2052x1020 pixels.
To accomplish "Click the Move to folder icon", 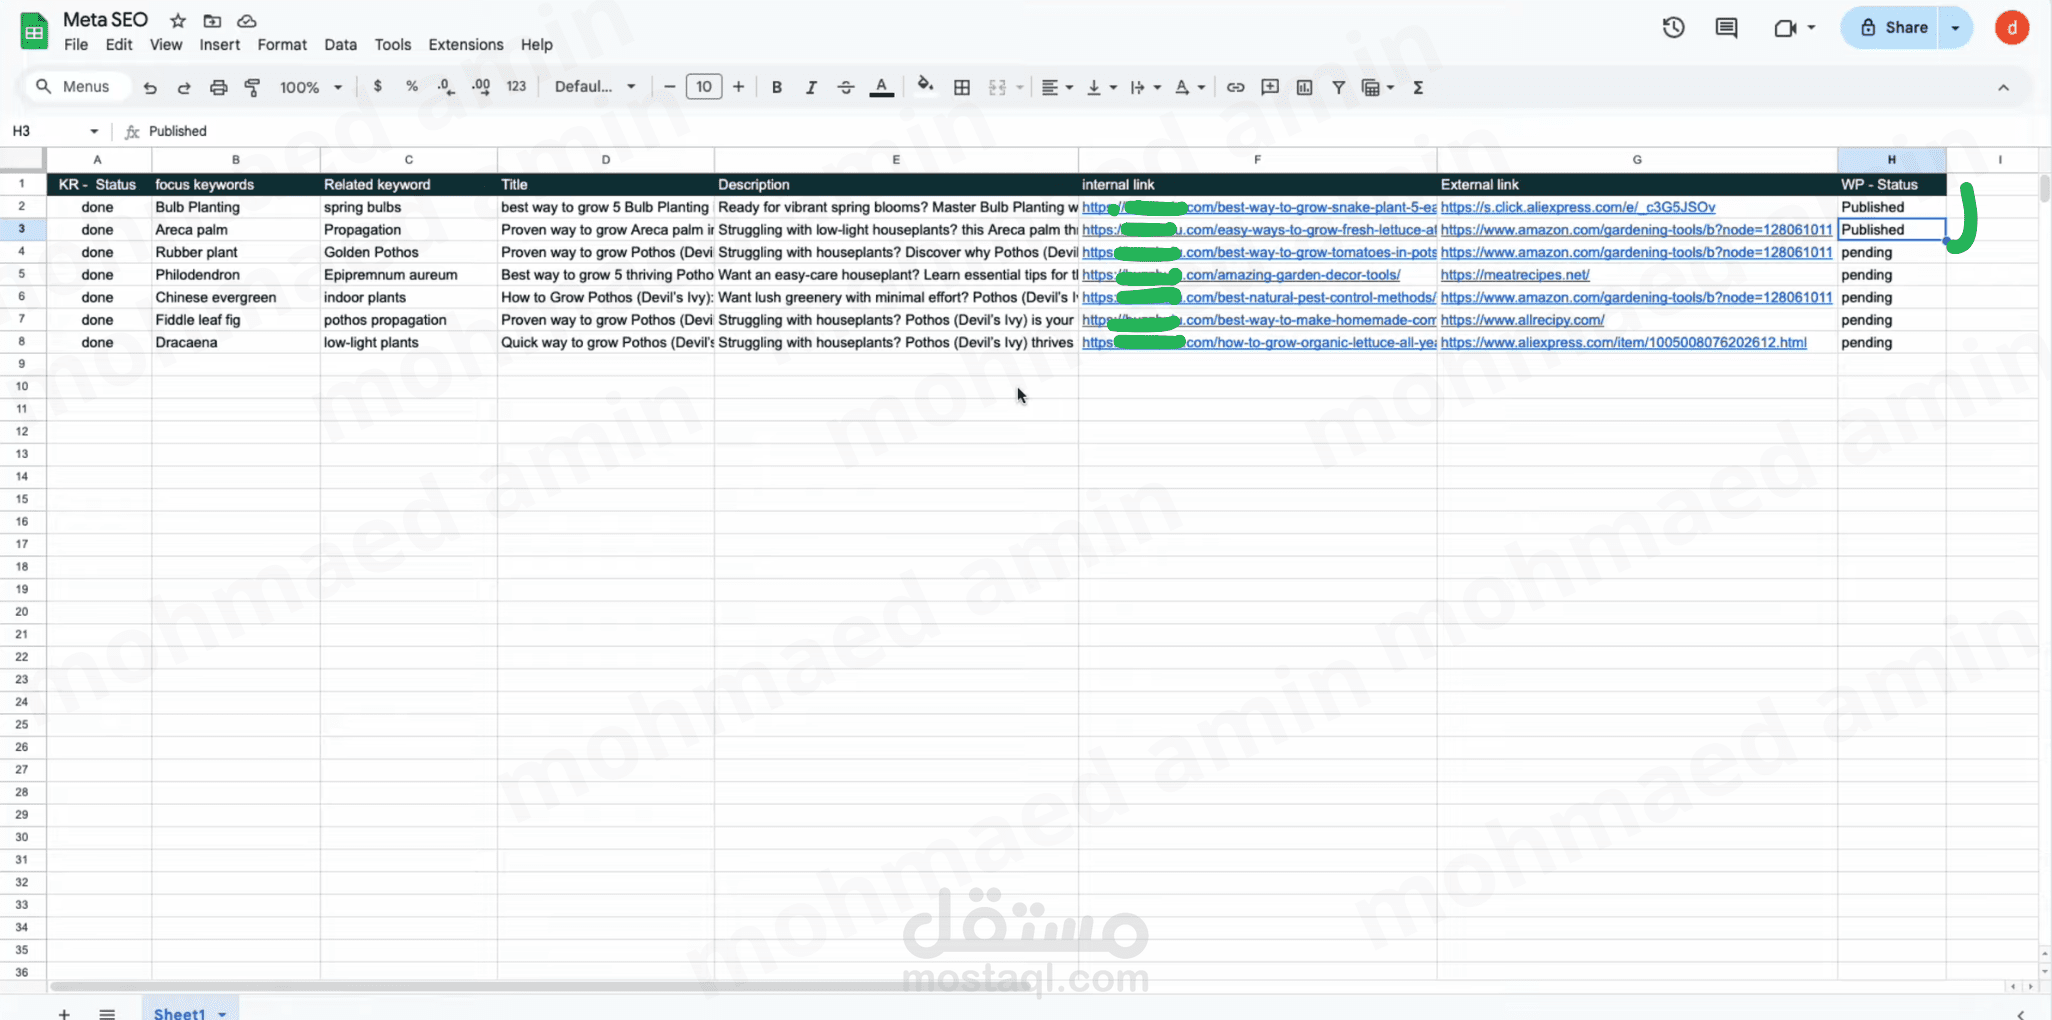I will tap(212, 21).
